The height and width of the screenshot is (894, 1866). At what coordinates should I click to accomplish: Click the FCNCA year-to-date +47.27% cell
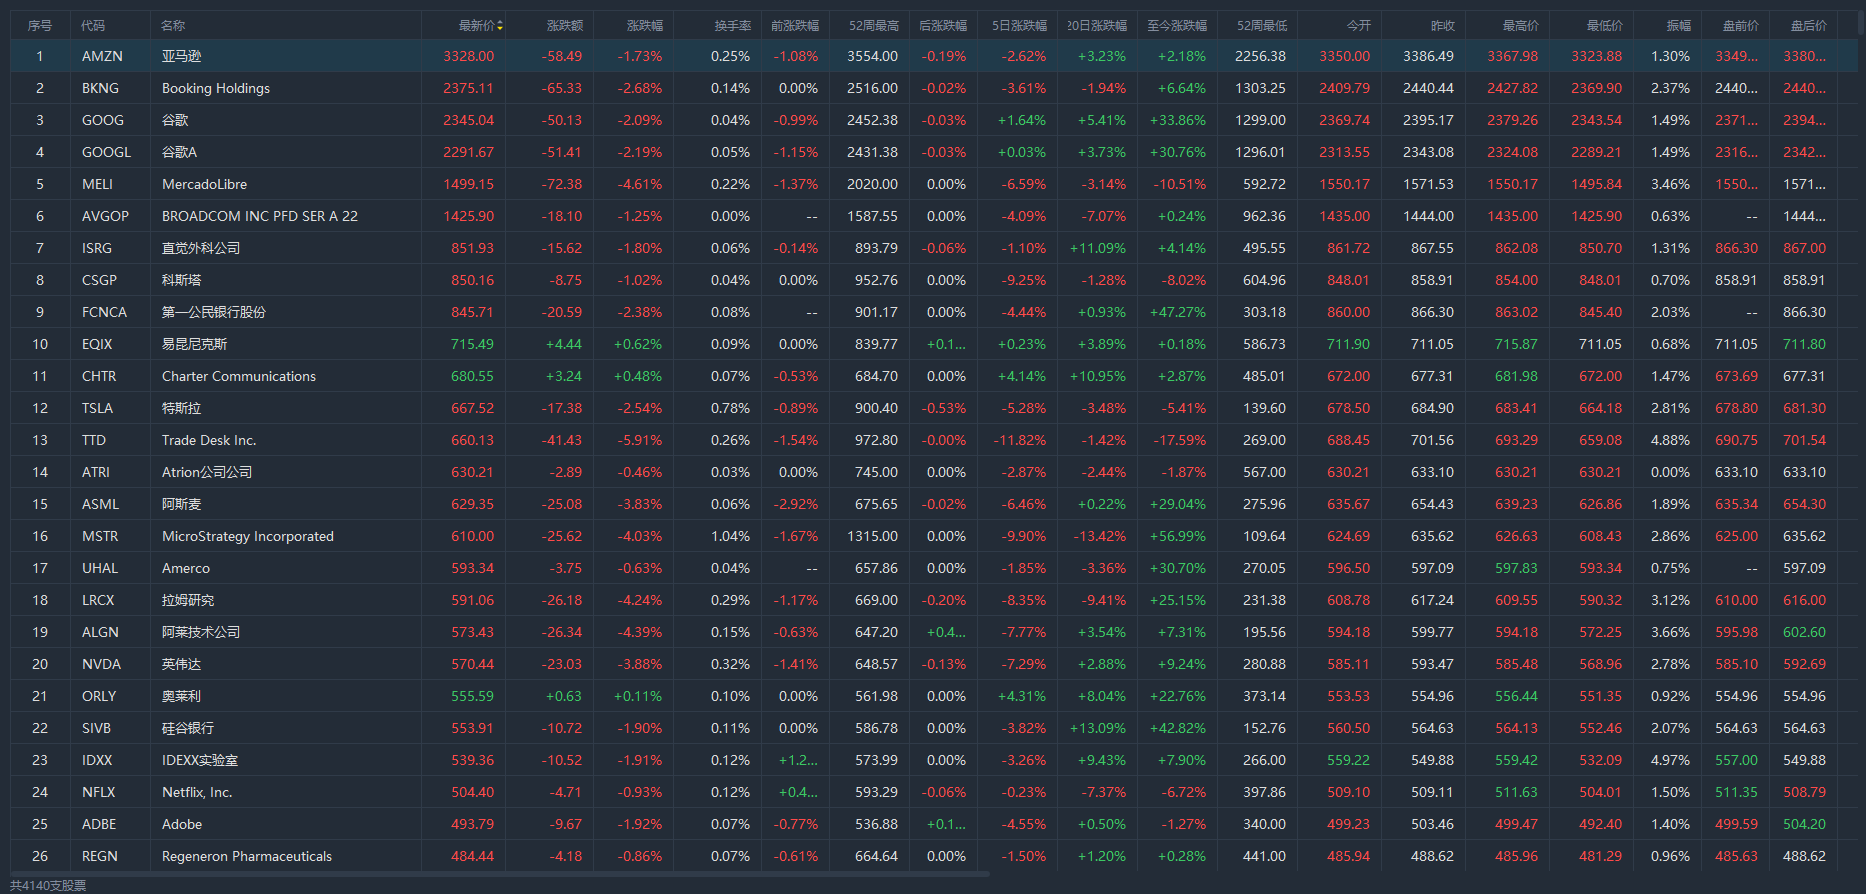[x=1178, y=312]
